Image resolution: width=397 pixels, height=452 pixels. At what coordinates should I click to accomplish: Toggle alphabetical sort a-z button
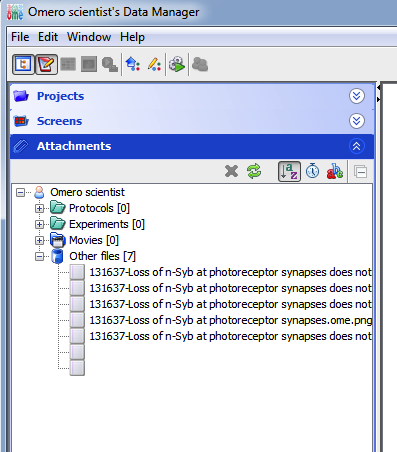coord(289,172)
